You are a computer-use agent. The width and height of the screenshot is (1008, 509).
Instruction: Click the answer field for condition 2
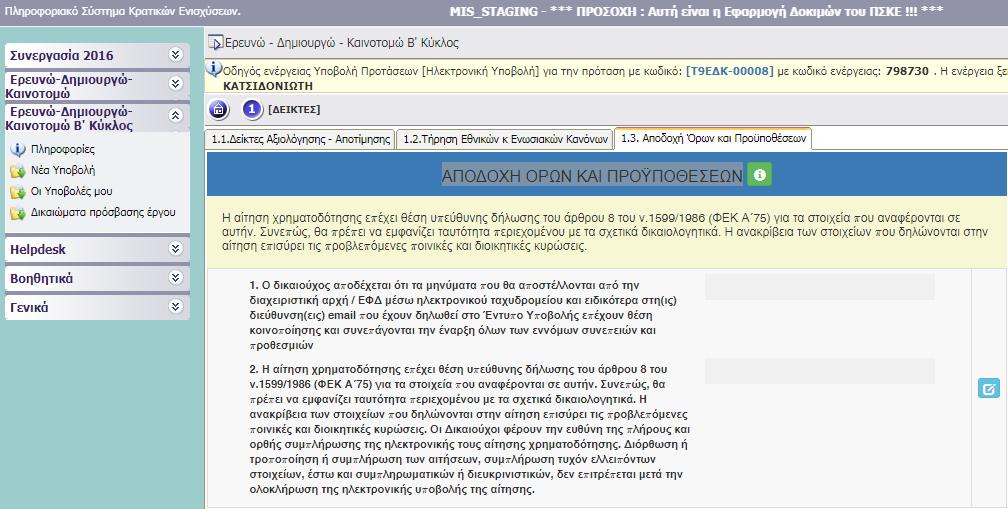click(820, 371)
